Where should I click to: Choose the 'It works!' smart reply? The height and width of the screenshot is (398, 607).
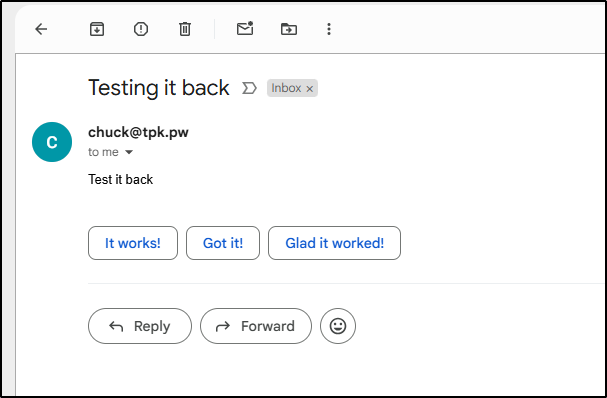133,243
